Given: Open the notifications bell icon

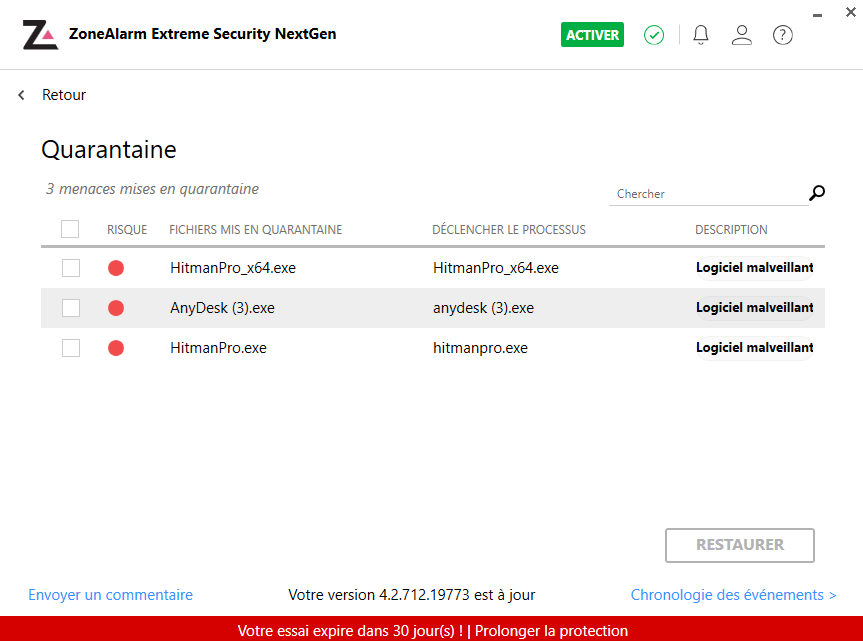Looking at the screenshot, I should coord(701,35).
